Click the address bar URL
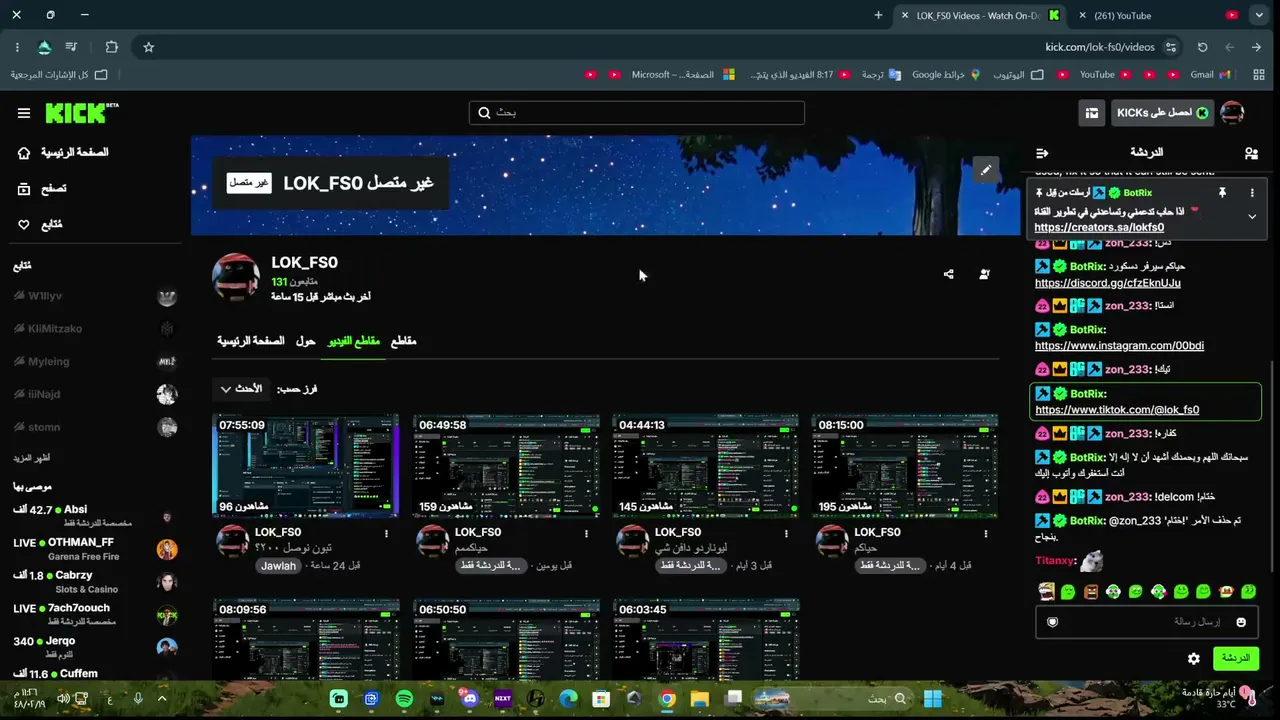 [1100, 47]
